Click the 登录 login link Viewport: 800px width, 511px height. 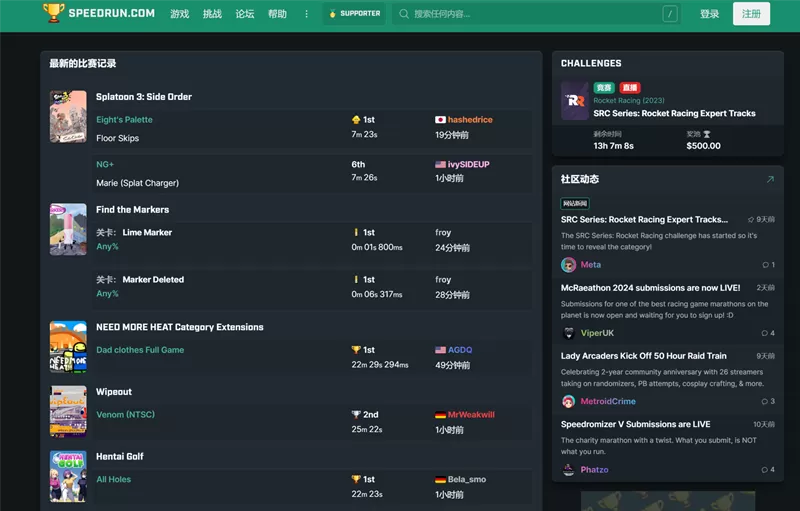click(709, 14)
